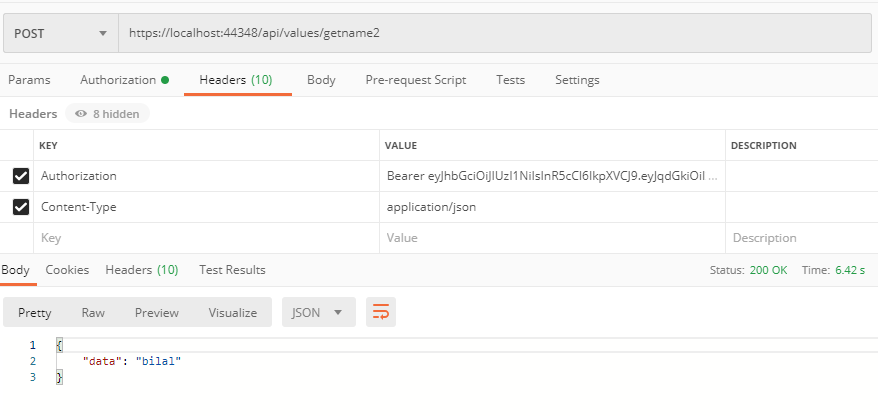Open the JSON format dropdown

click(x=318, y=313)
